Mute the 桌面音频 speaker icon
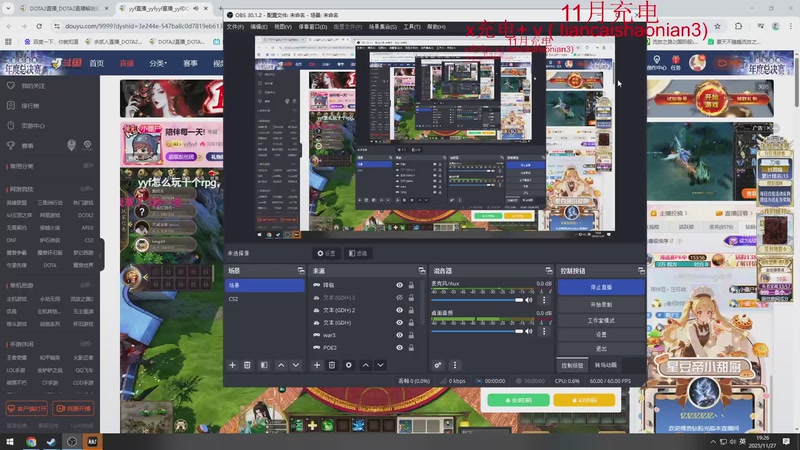This screenshot has width=800, height=450. pyautogui.click(x=529, y=332)
